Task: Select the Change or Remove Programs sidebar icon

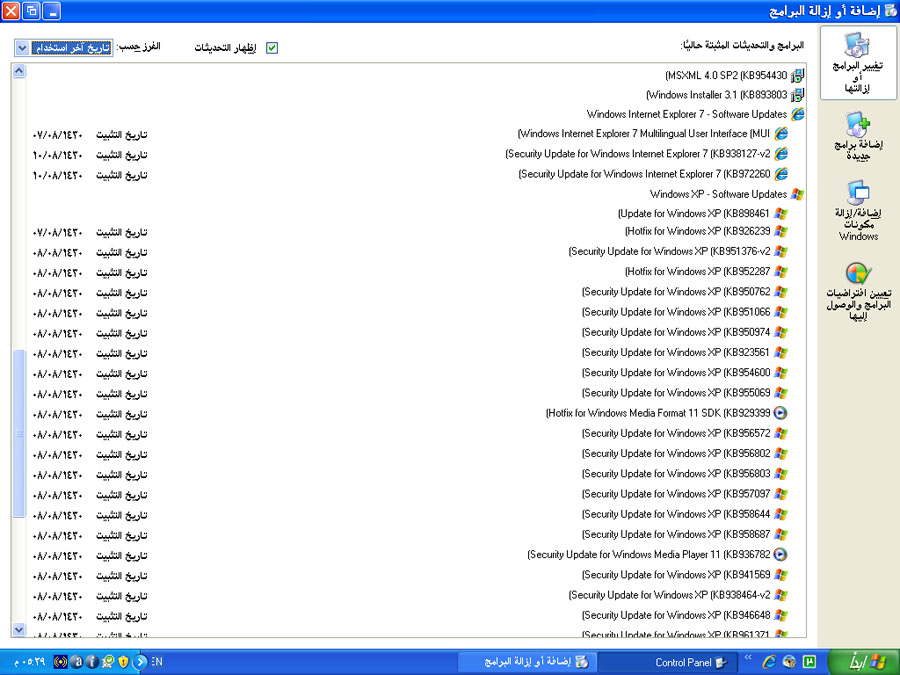Action: coord(858,63)
